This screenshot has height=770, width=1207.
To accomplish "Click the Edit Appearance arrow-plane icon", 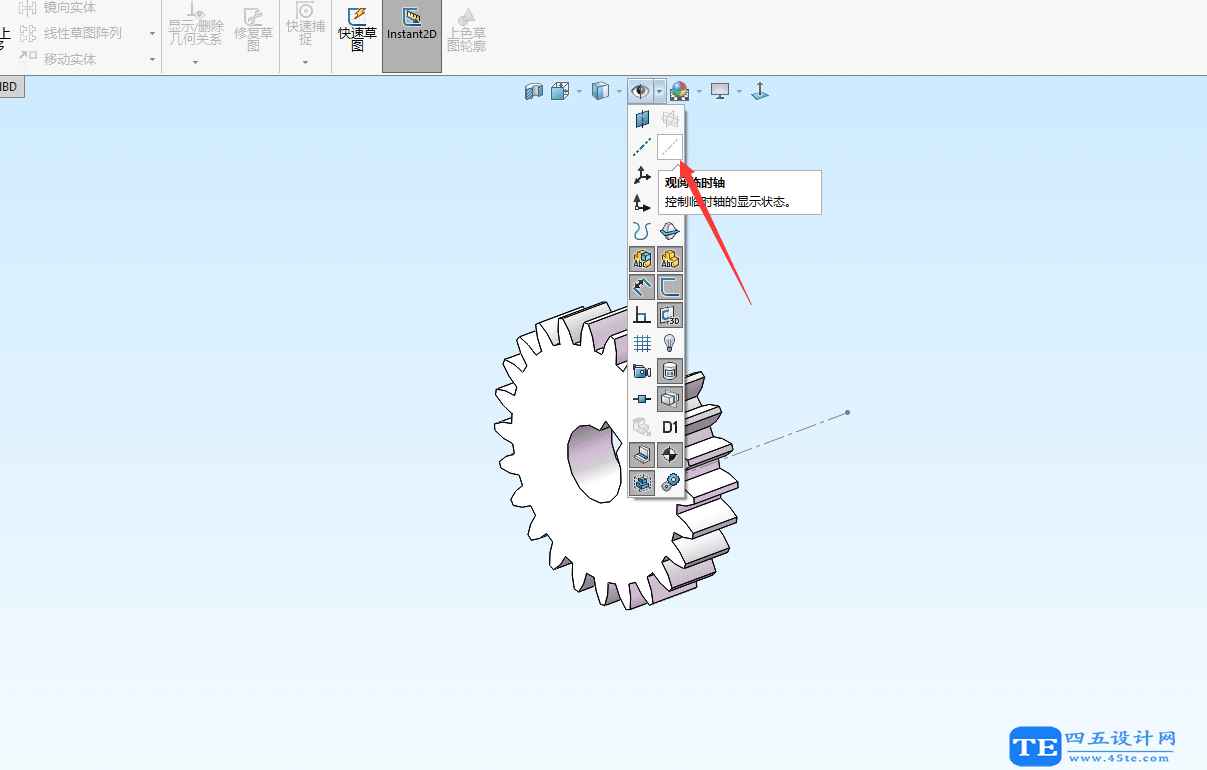I will [x=760, y=90].
